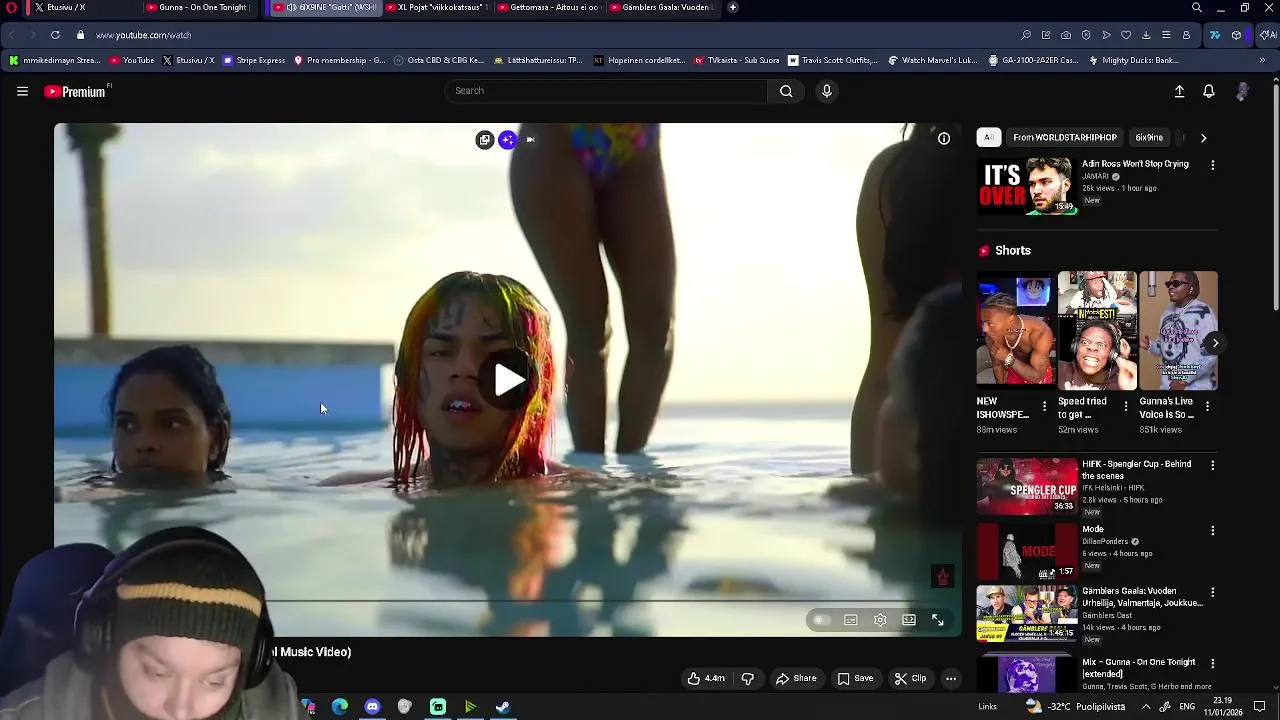Open Mix Gunna One Of Wun playlist
The width and height of the screenshot is (1280, 720).
click(x=1138, y=667)
